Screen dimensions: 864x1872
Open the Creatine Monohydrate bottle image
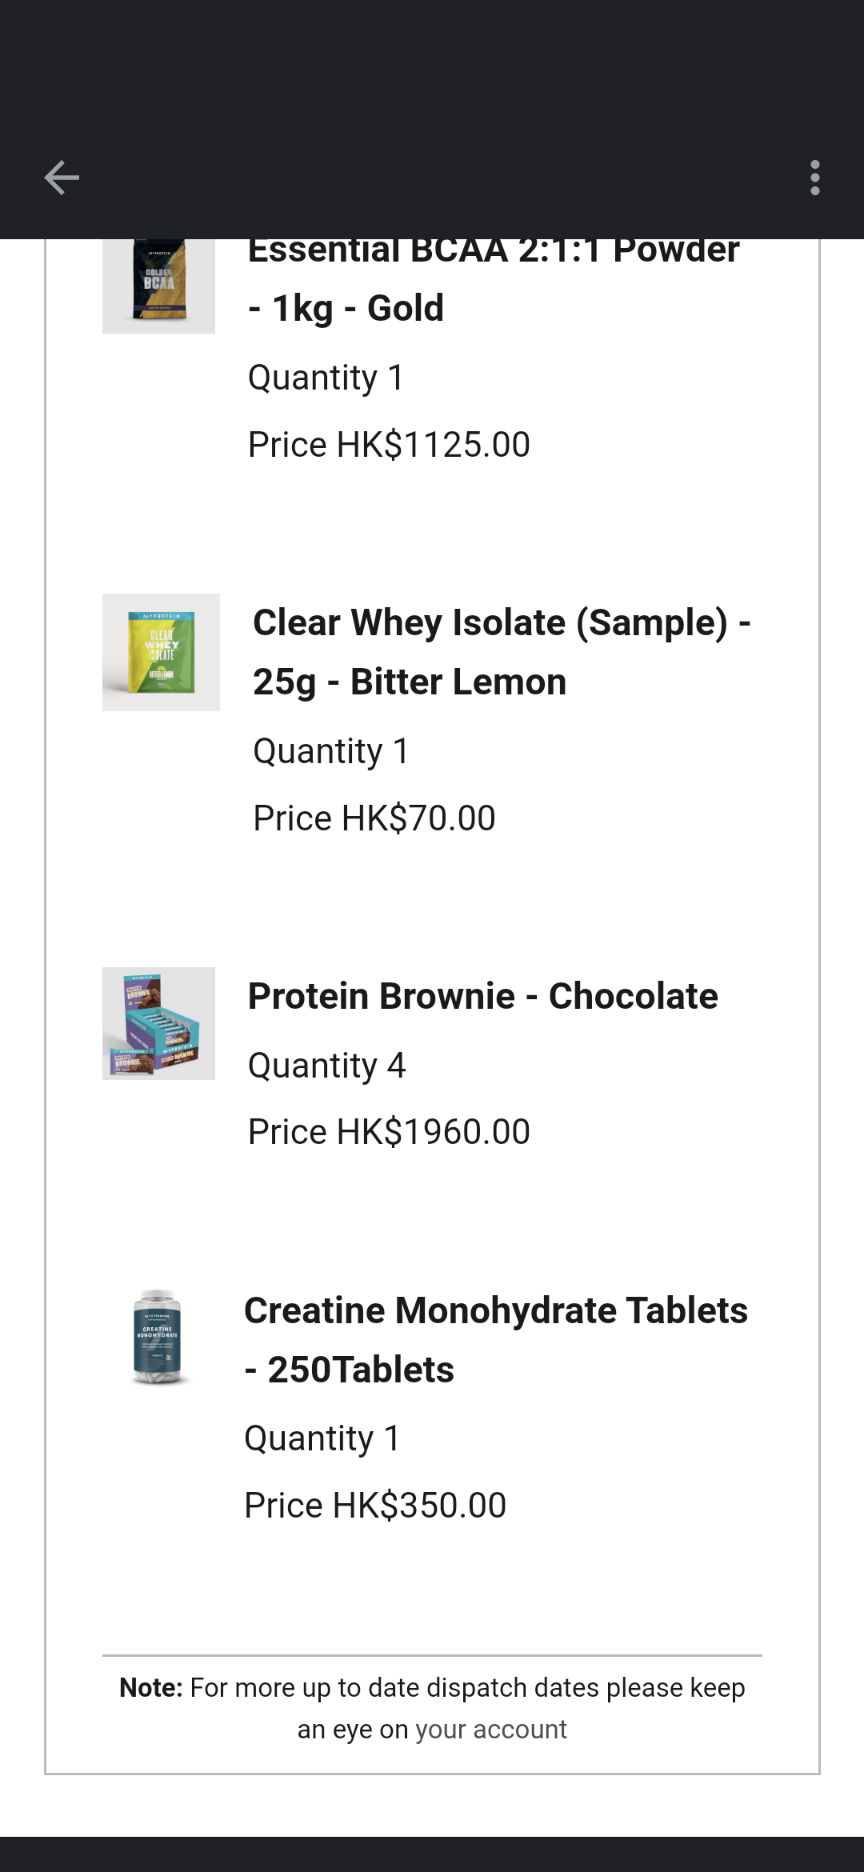[157, 1337]
